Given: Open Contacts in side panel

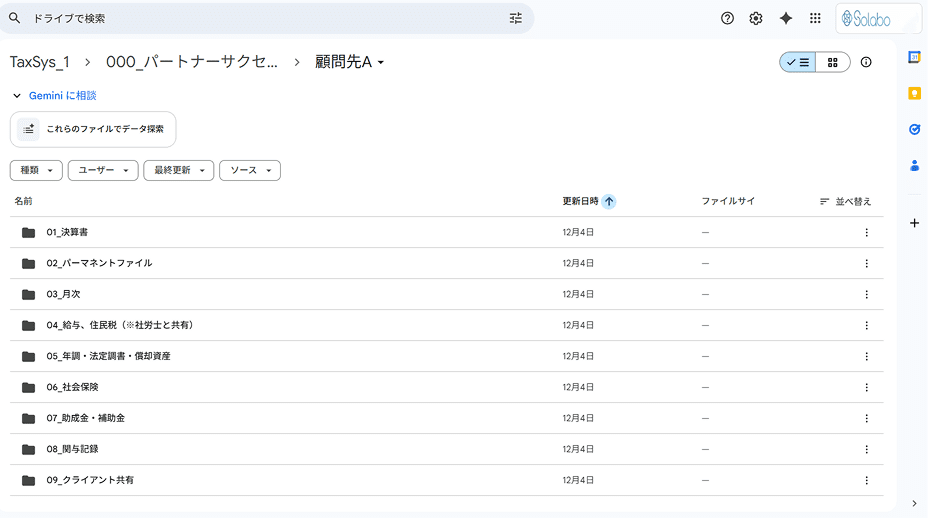Looking at the screenshot, I should (914, 165).
